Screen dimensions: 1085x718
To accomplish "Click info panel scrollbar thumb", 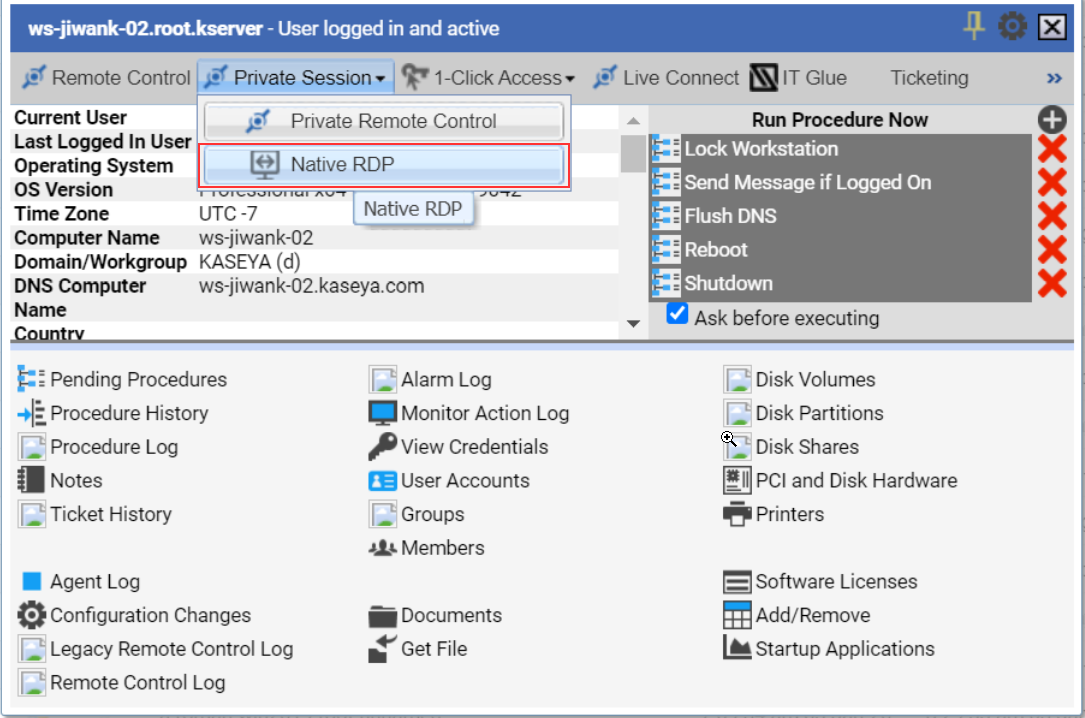I will [632, 154].
